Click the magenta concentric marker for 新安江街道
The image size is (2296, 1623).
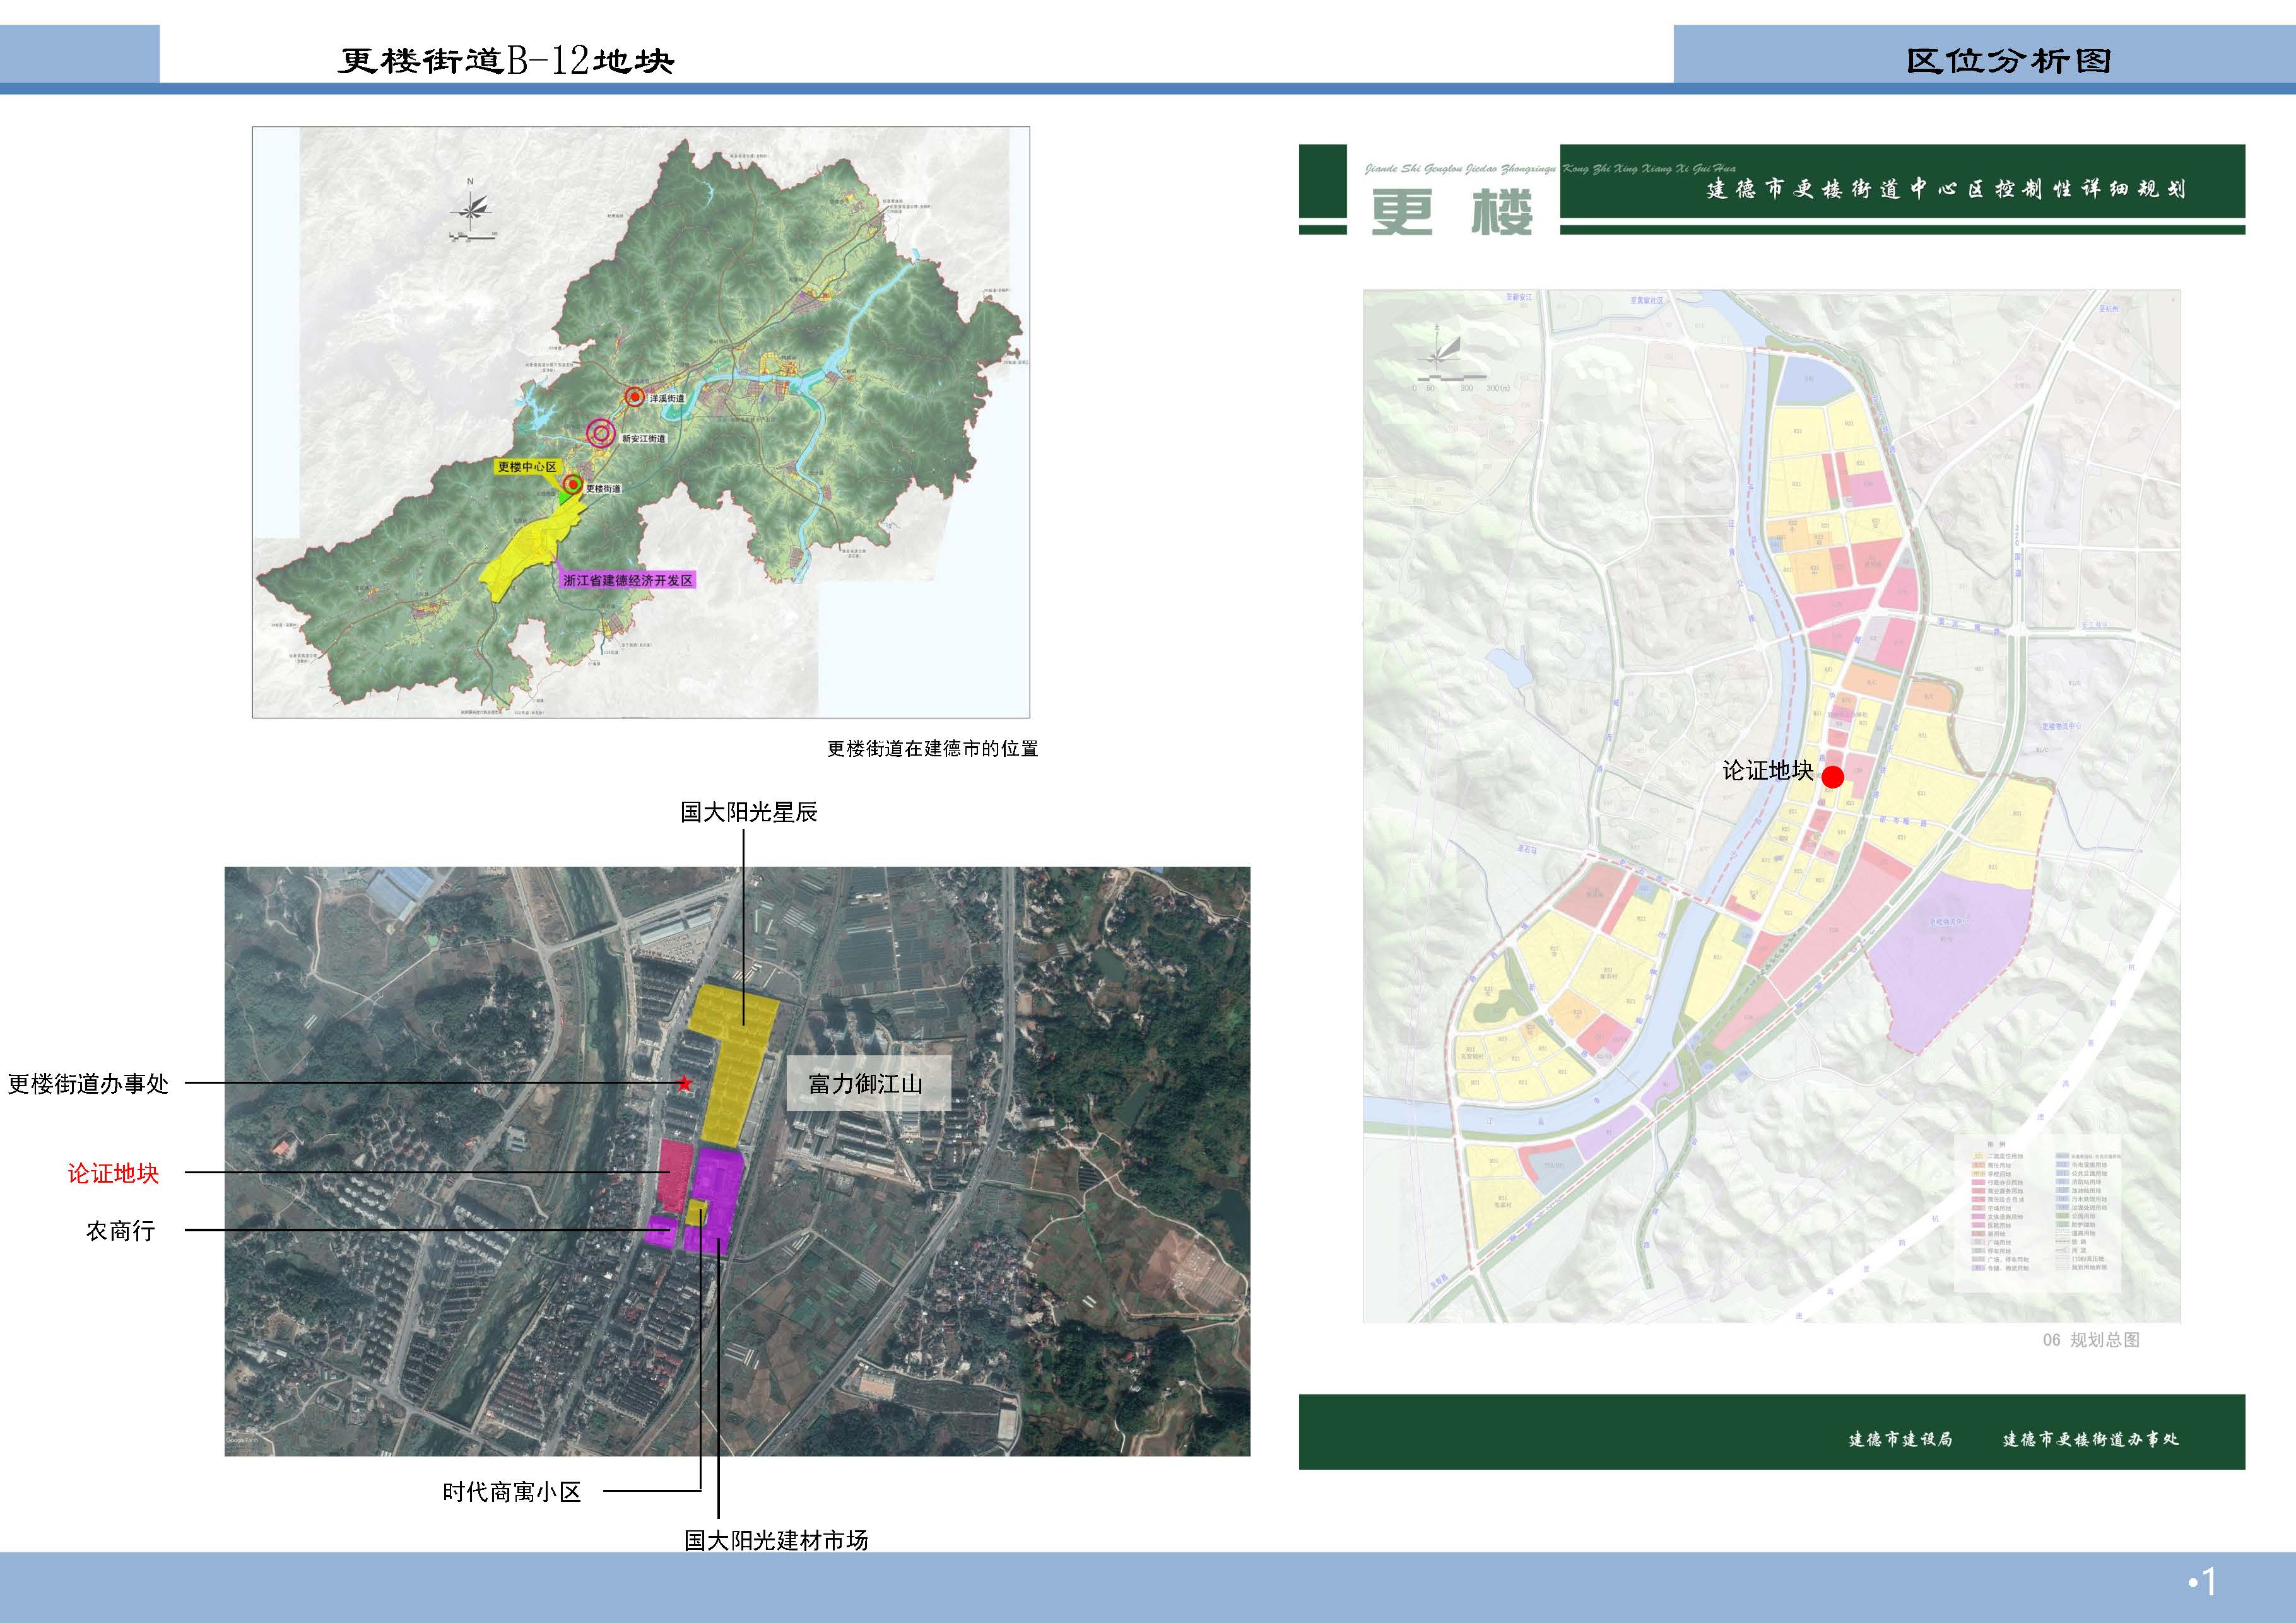(600, 433)
